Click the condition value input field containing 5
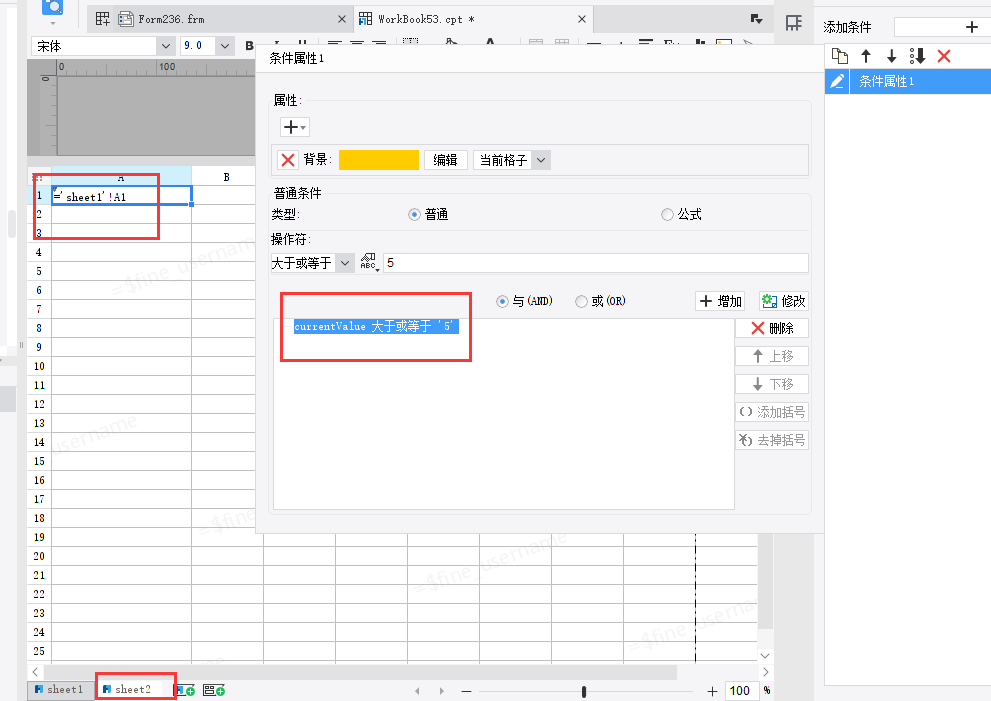991x701 pixels. coord(594,262)
